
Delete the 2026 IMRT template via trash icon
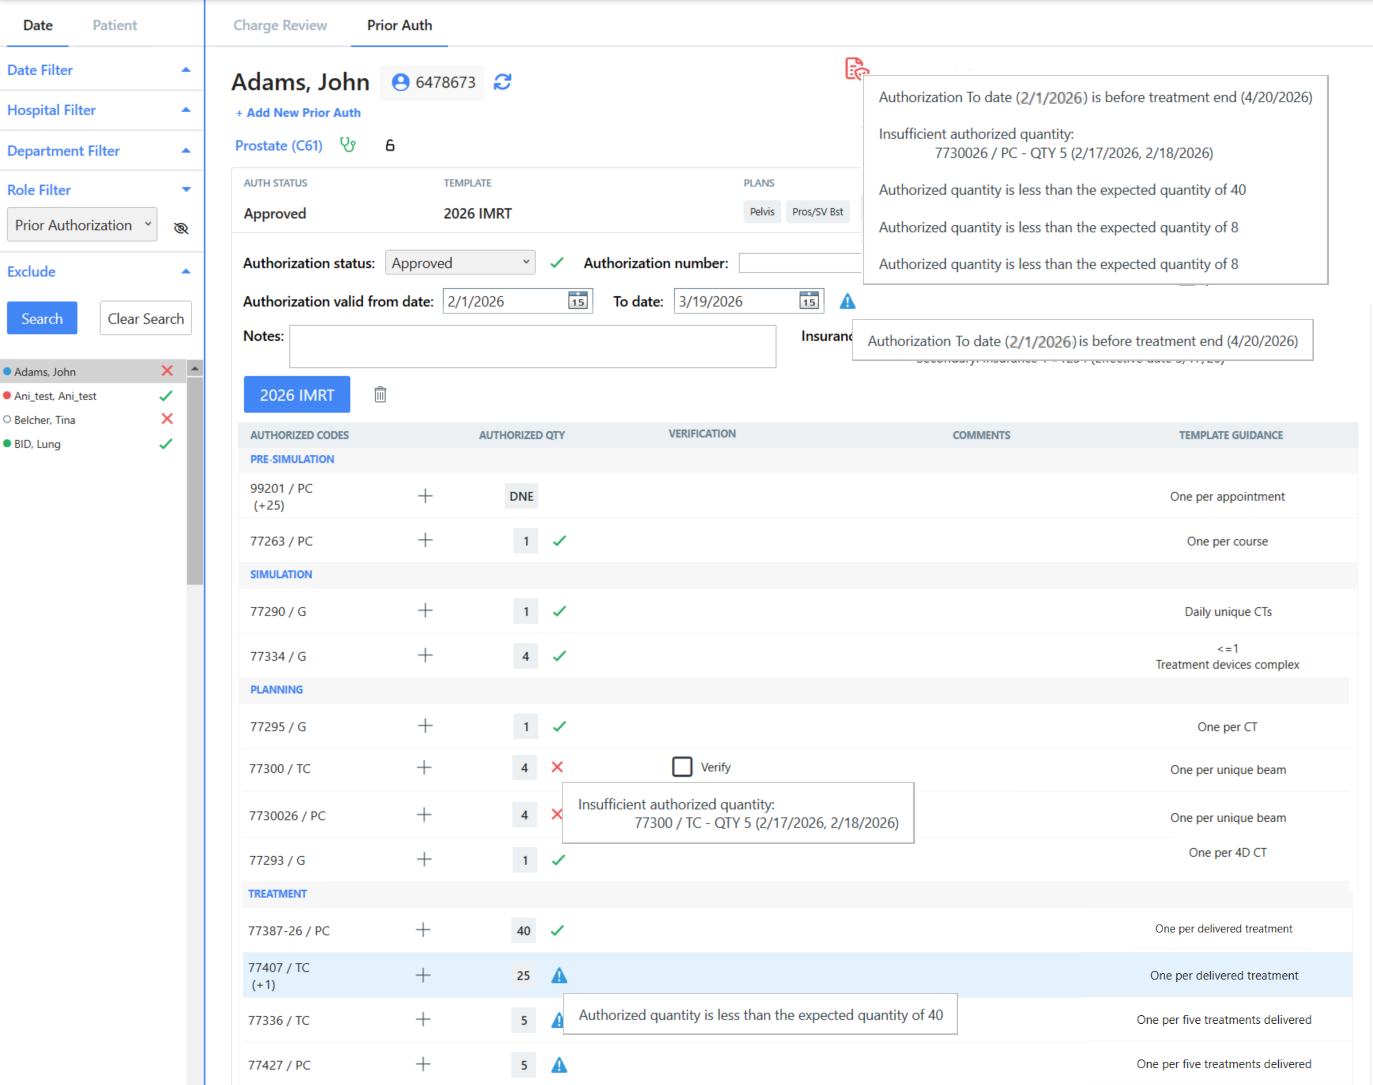[380, 394]
